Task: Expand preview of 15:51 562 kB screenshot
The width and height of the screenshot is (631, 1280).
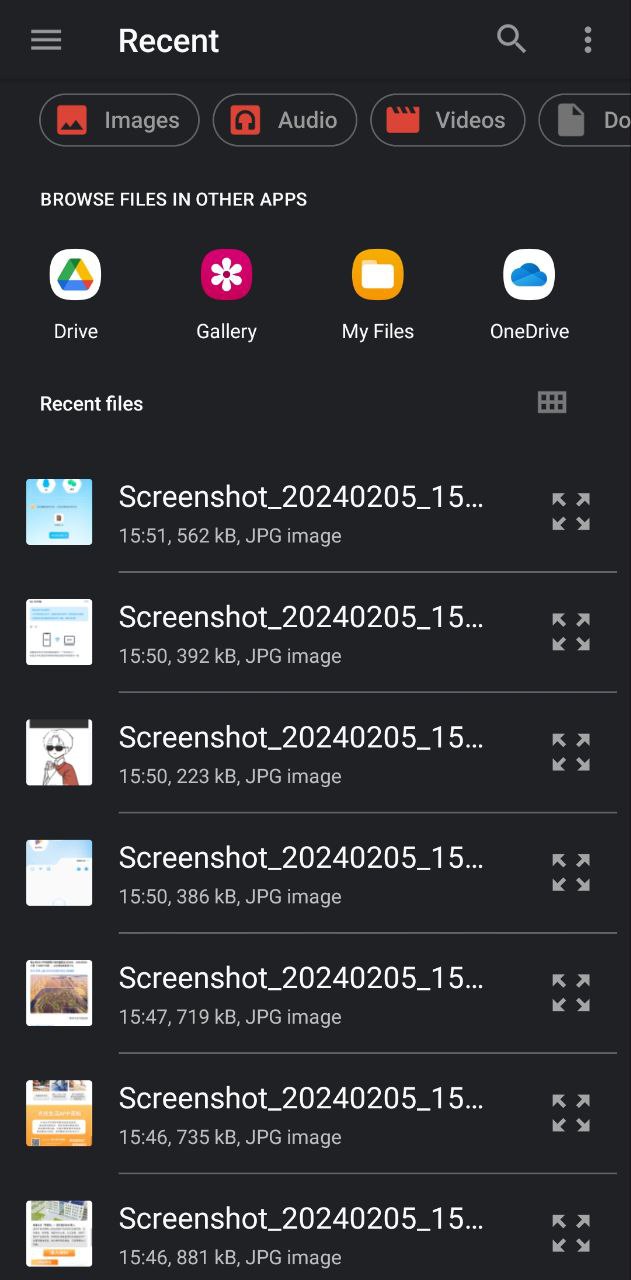Action: (x=571, y=511)
